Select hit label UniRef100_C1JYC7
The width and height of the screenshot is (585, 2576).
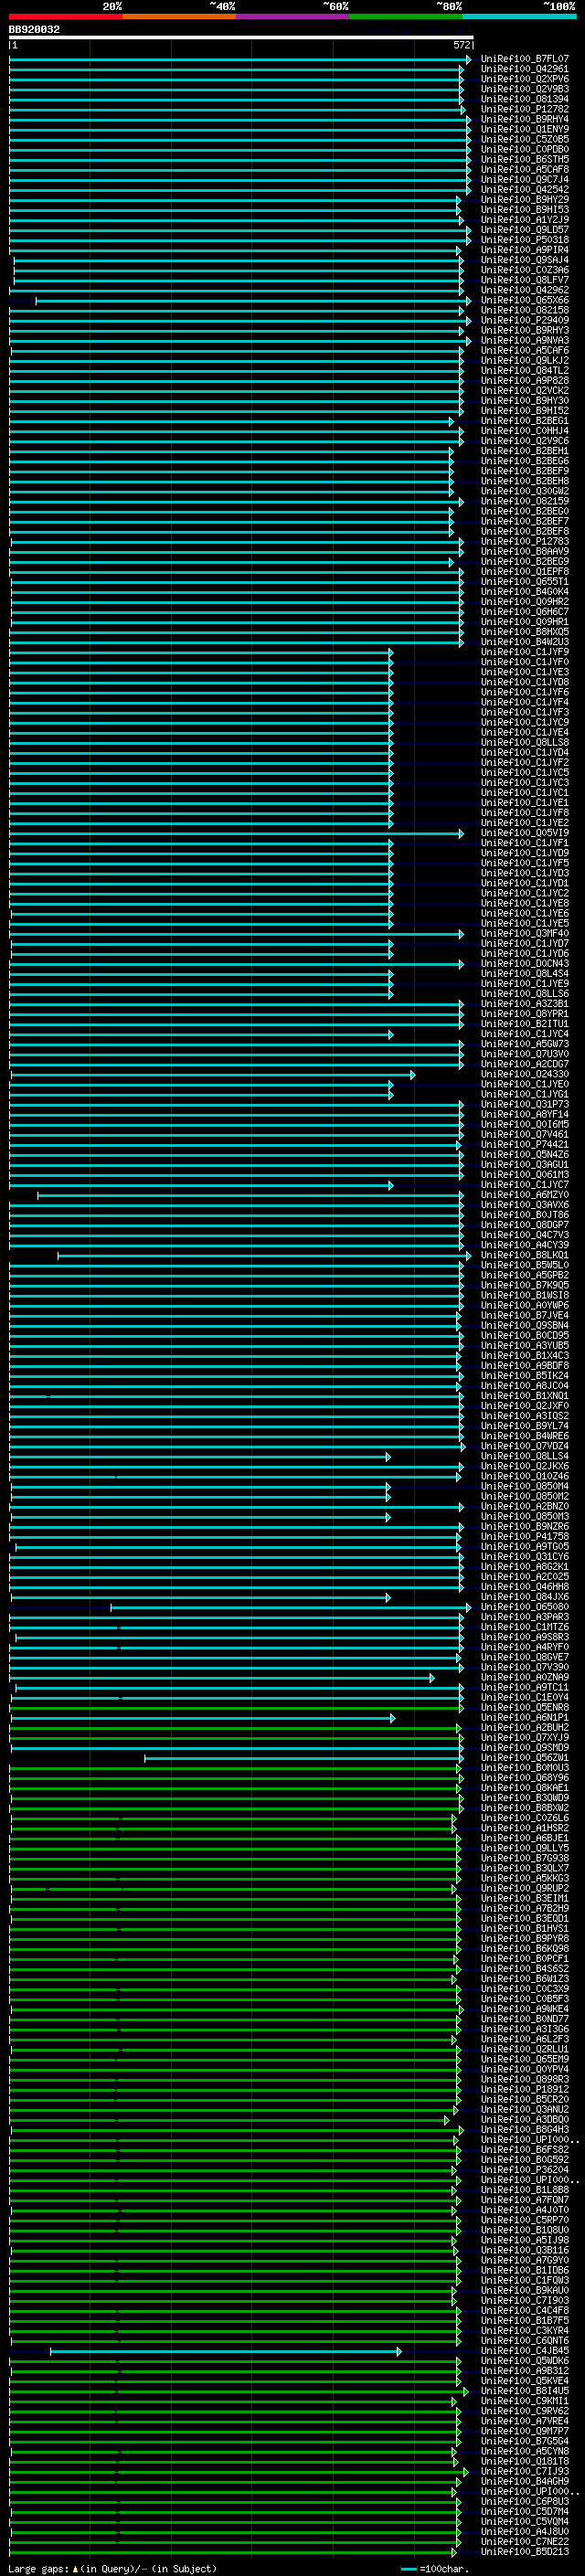pyautogui.click(x=525, y=1185)
